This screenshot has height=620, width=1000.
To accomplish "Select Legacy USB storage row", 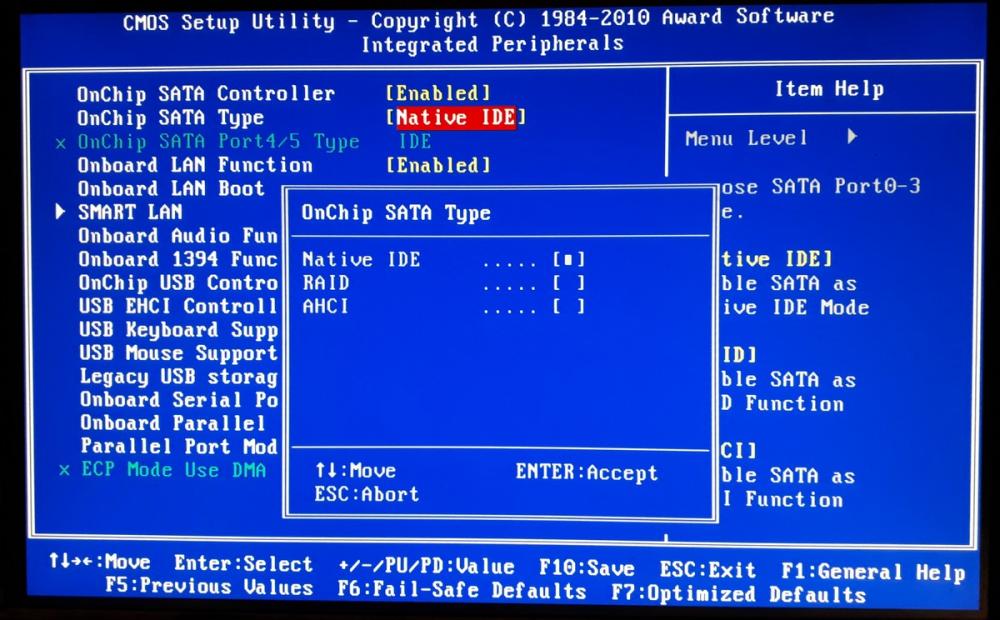I will pos(179,377).
